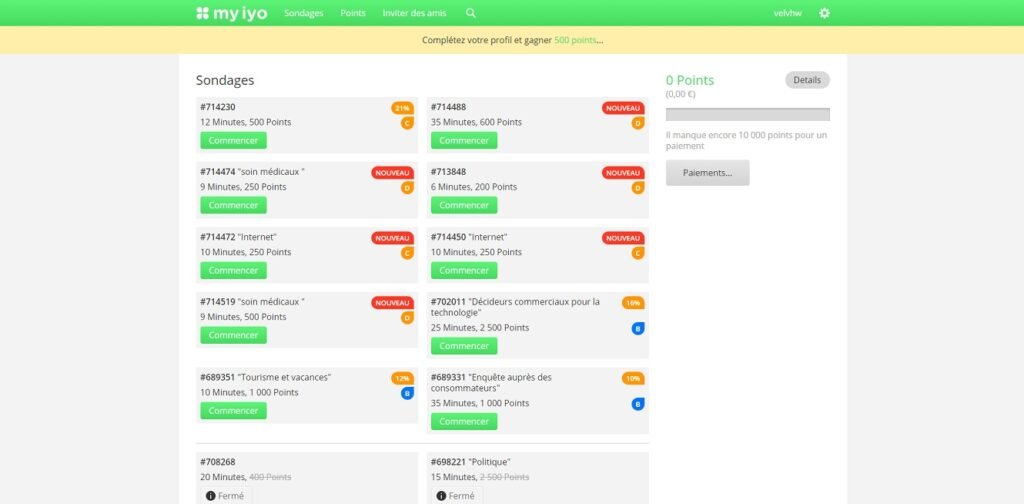Click the NOUVEAU tag on survey #713848
Image resolution: width=1024 pixels, height=504 pixels.
tap(623, 173)
